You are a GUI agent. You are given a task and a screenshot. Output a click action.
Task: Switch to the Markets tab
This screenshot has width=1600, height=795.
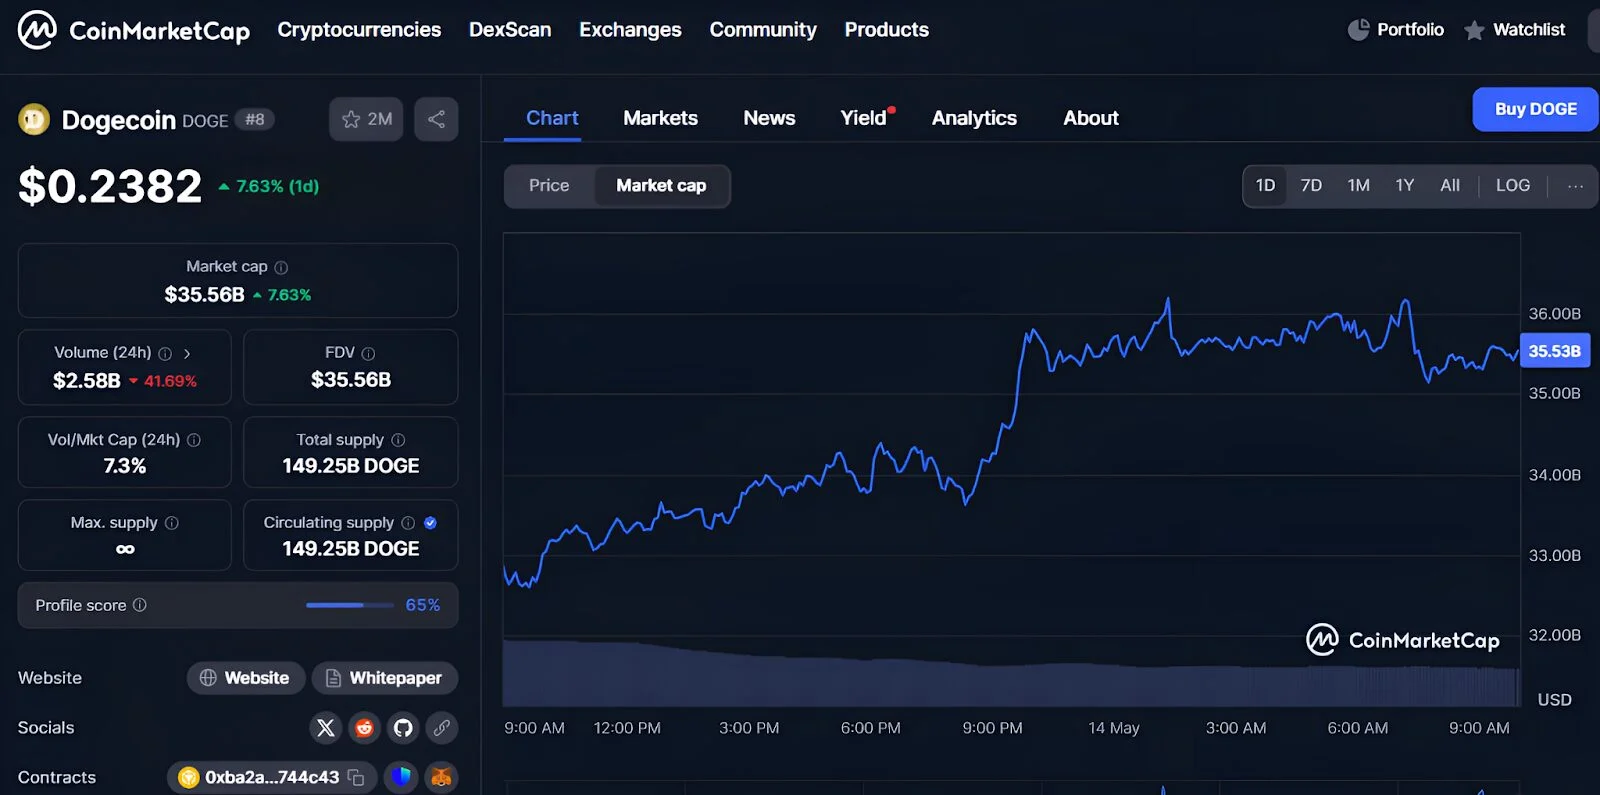[660, 118]
